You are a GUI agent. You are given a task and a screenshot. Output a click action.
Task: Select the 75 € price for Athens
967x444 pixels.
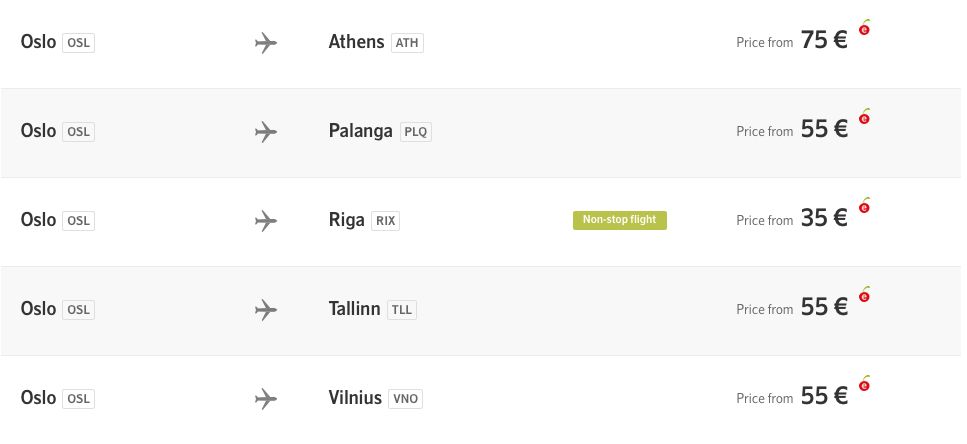pos(824,41)
